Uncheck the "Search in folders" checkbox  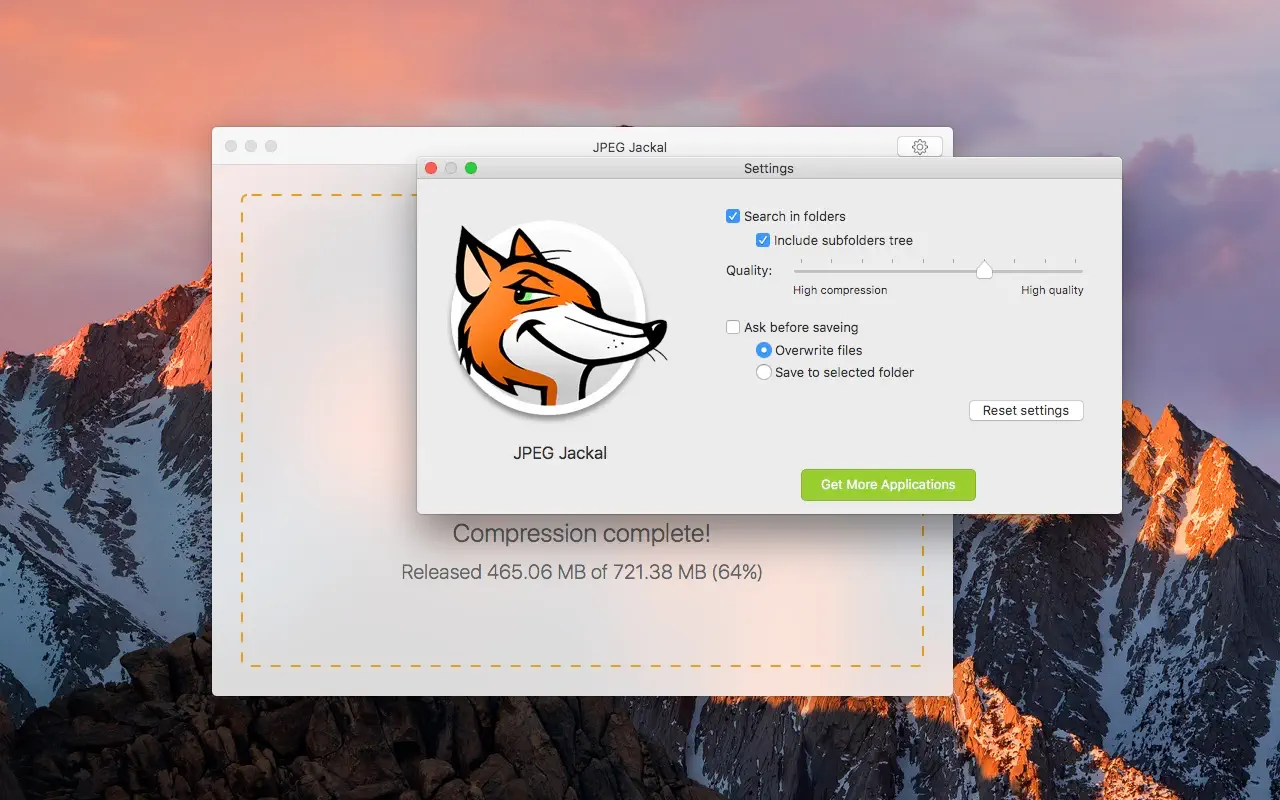733,216
